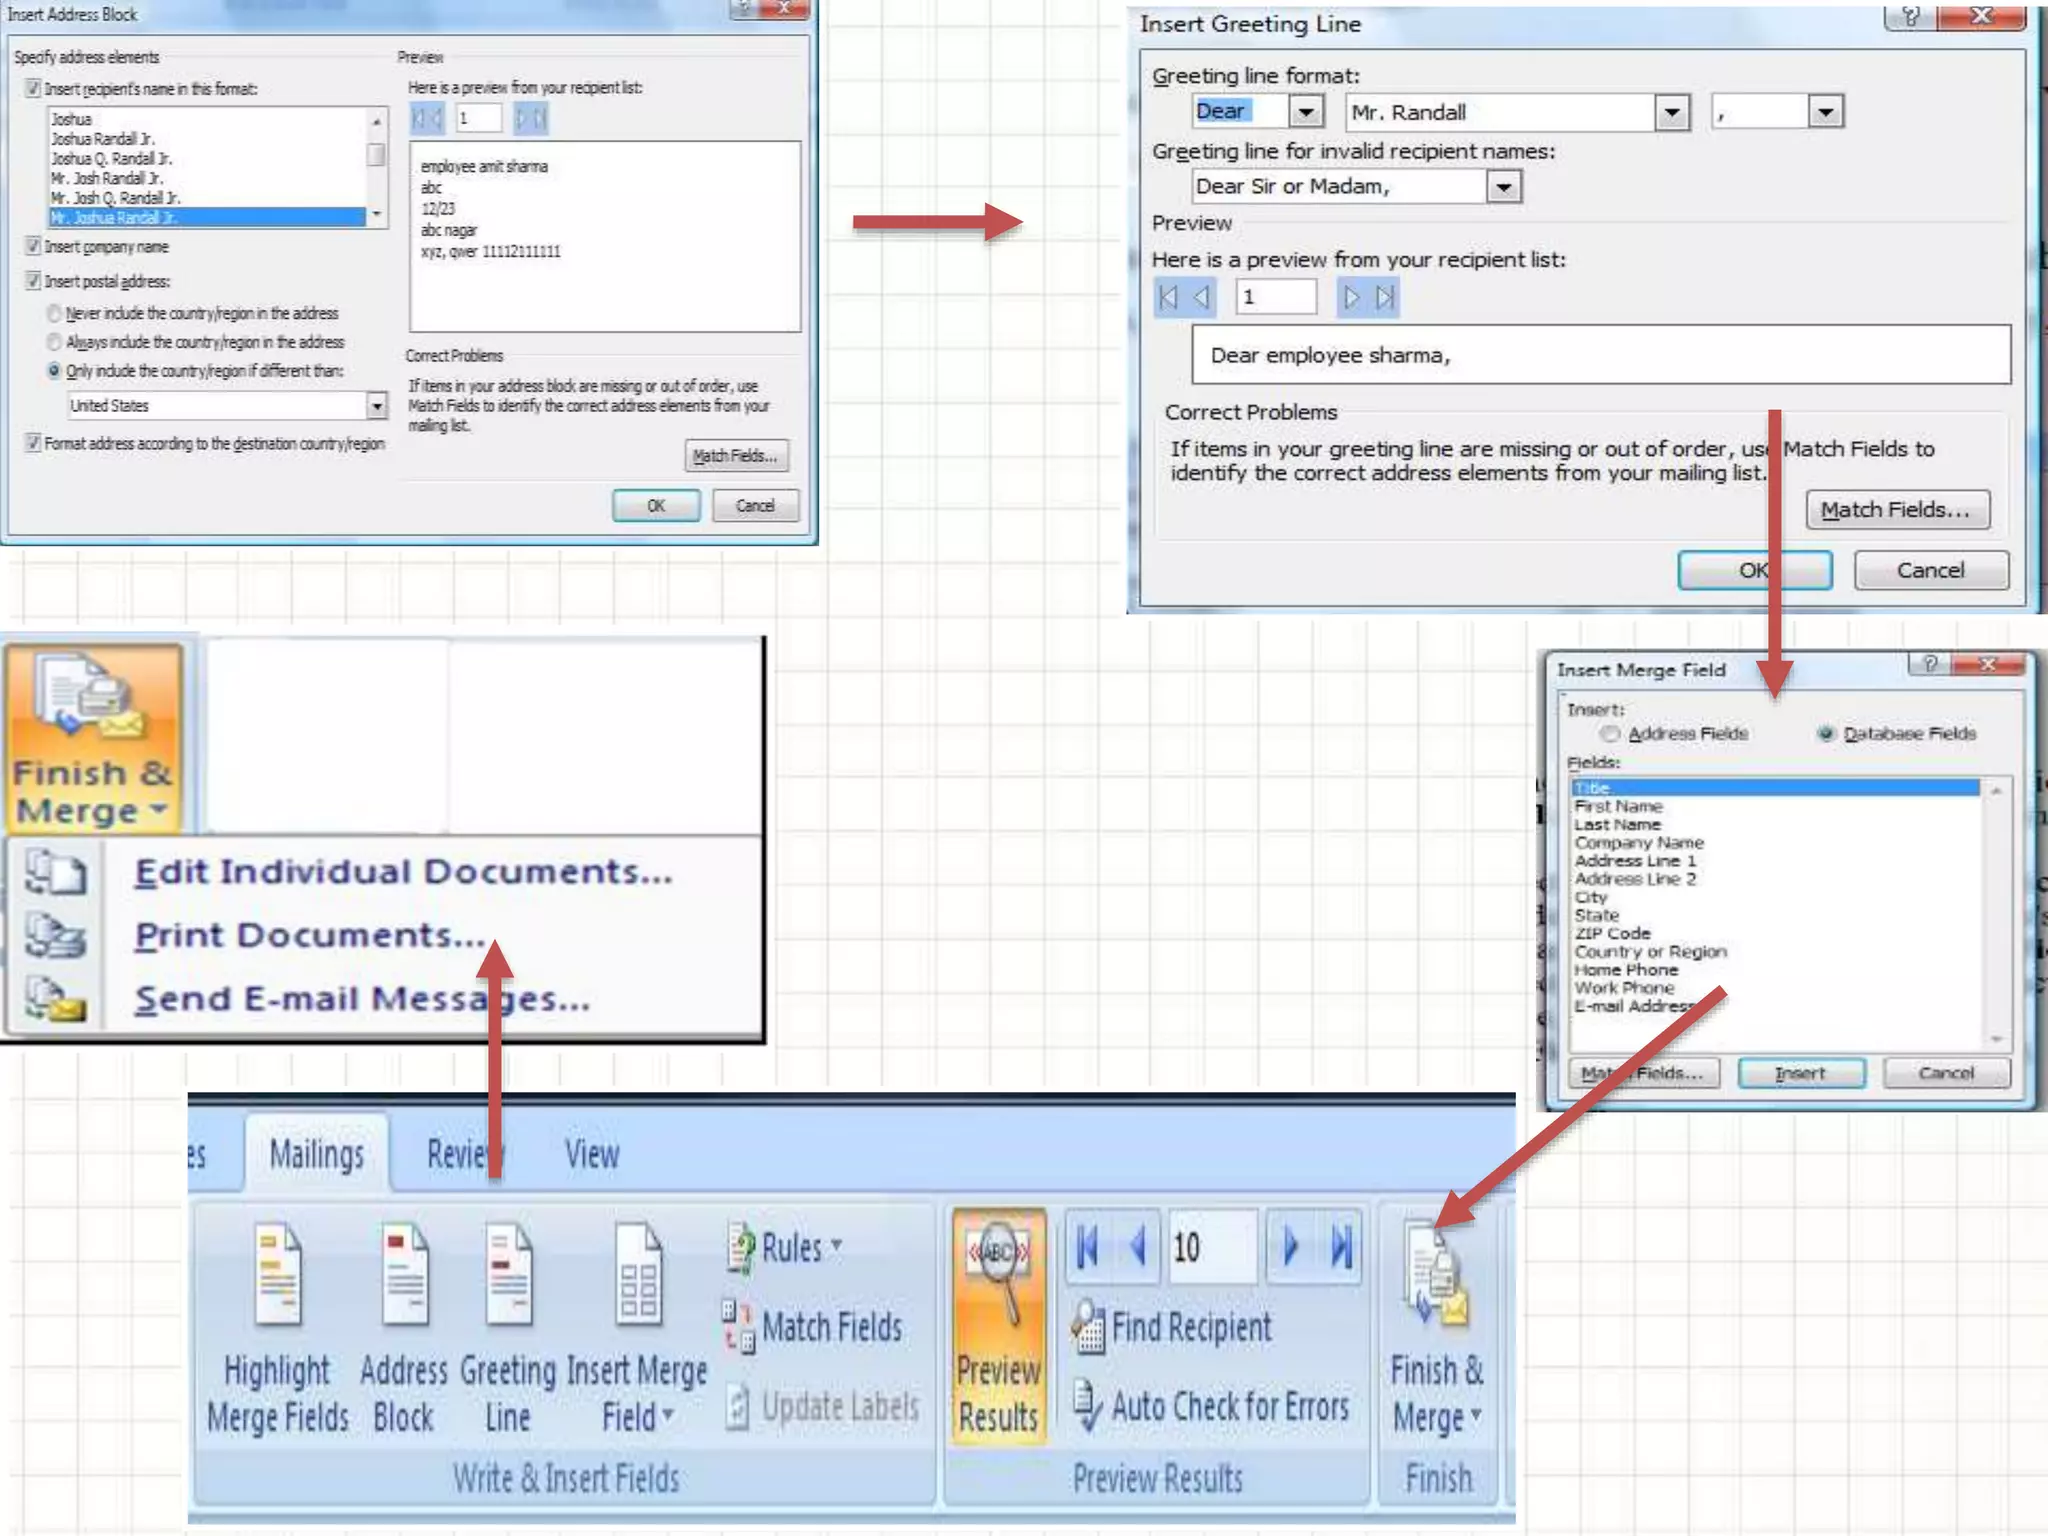
Task: Switch to the Mailings tab
Action: pyautogui.click(x=316, y=1154)
